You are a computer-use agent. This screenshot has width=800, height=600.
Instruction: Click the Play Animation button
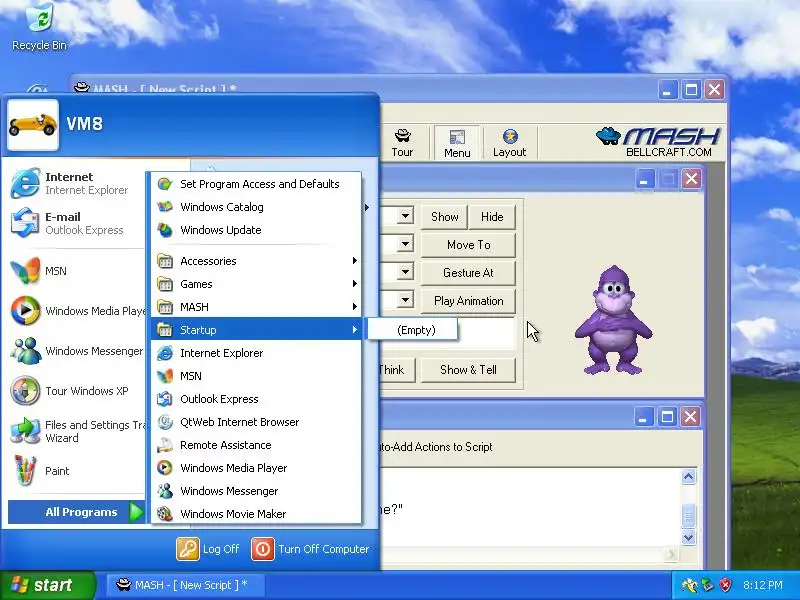(x=468, y=301)
